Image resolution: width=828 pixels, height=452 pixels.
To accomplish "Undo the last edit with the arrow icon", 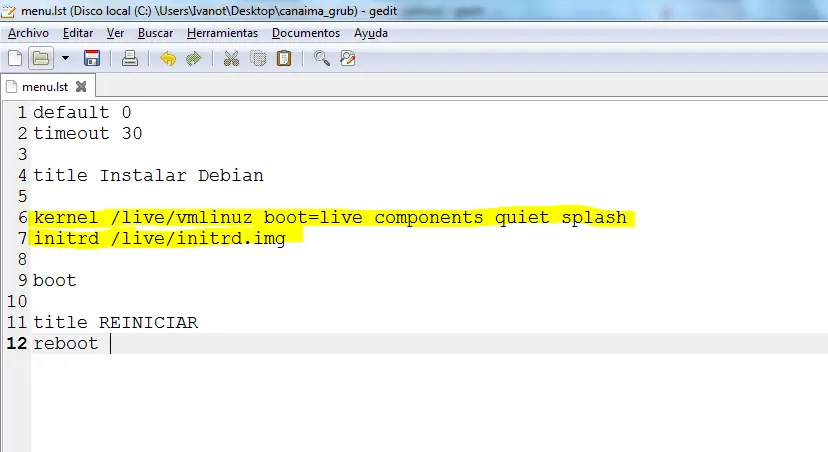I will click(168, 58).
